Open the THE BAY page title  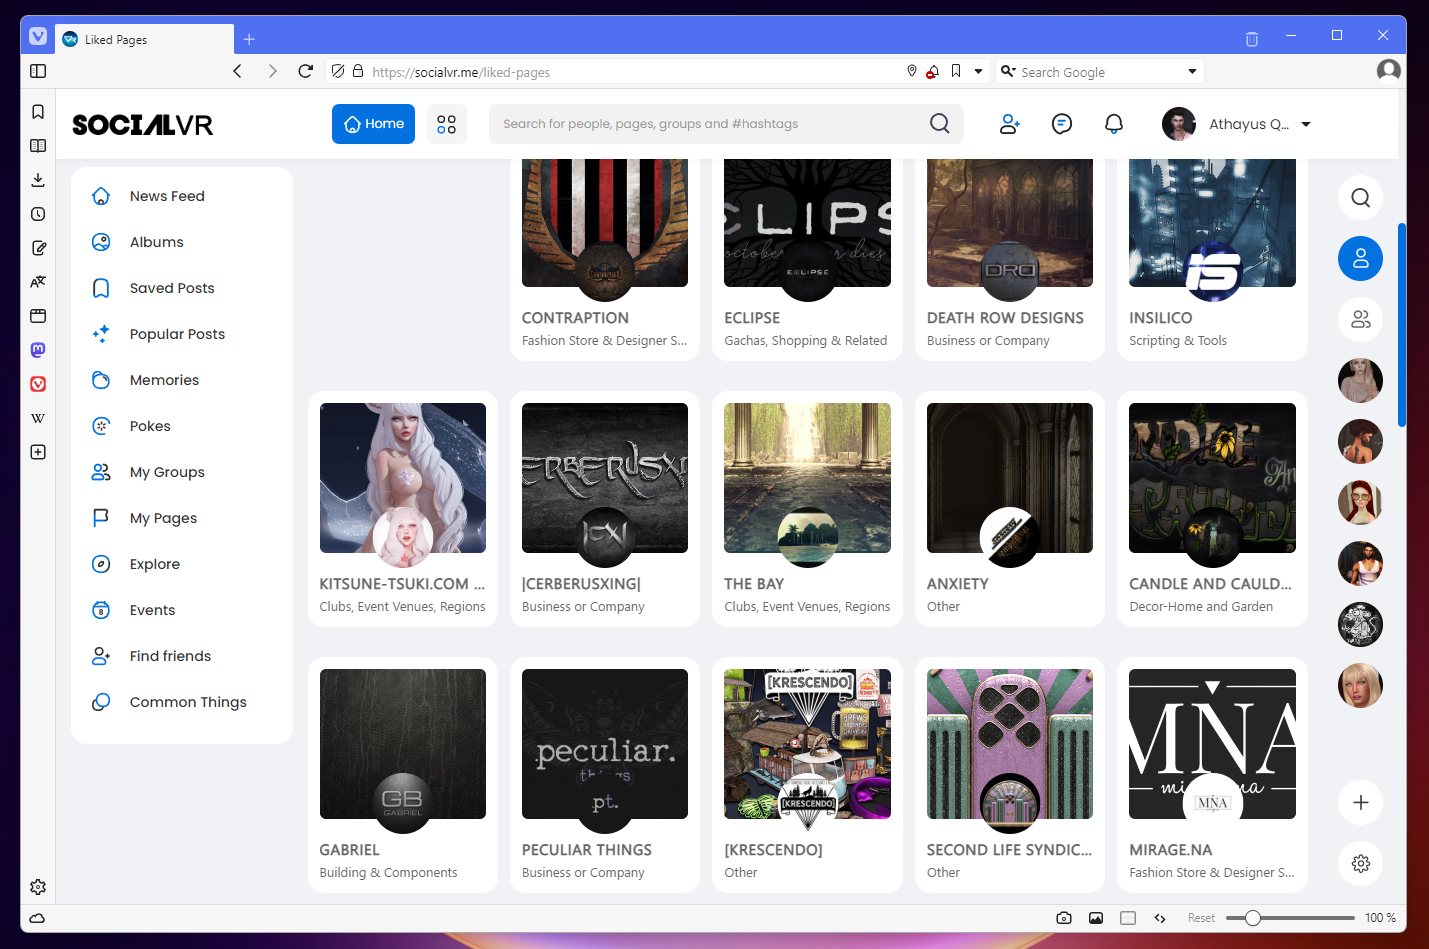(754, 584)
